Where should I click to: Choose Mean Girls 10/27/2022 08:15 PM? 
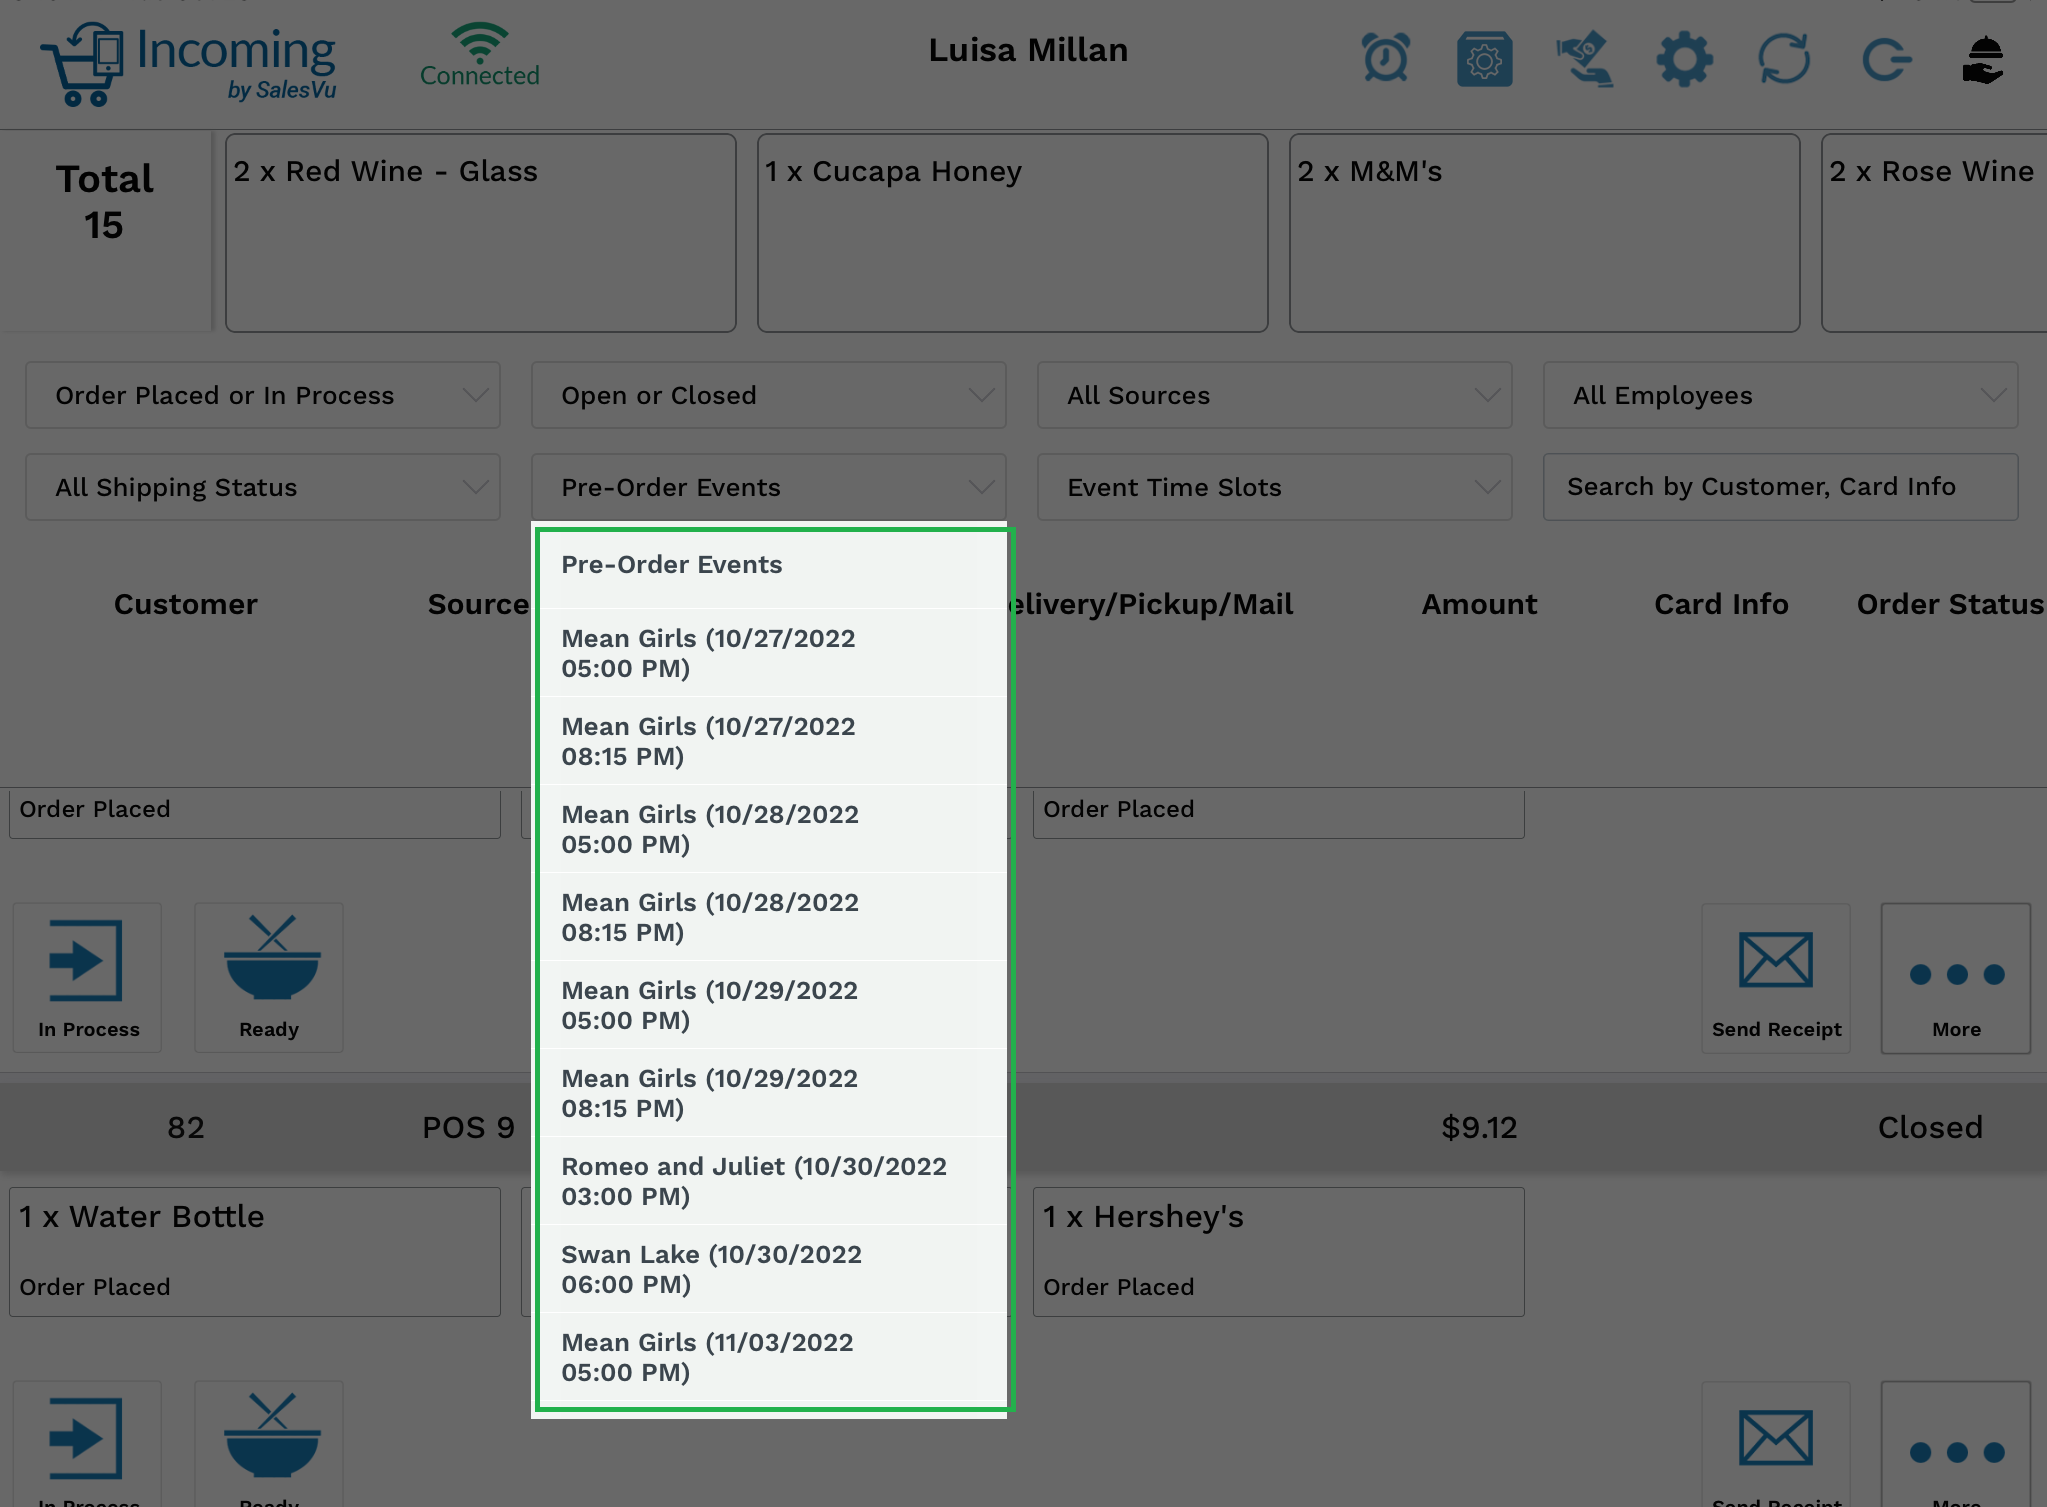click(773, 741)
